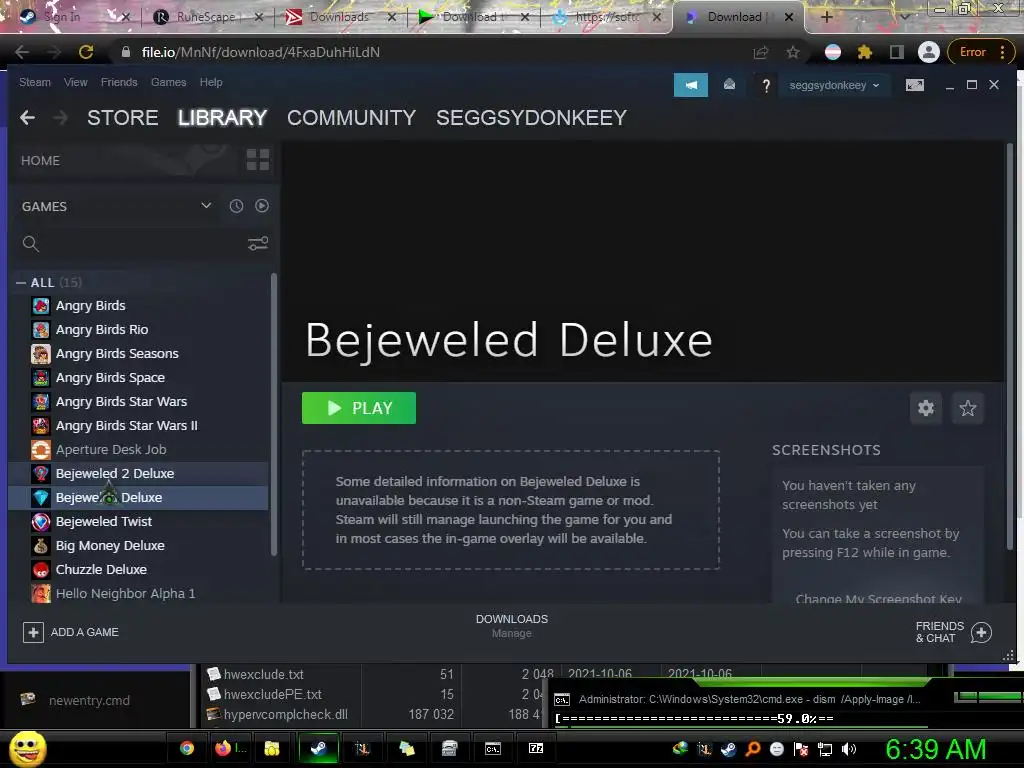Viewport: 1024px width, 768px height.
Task: Click Change My Screenshot Key link
Action: coord(878,598)
